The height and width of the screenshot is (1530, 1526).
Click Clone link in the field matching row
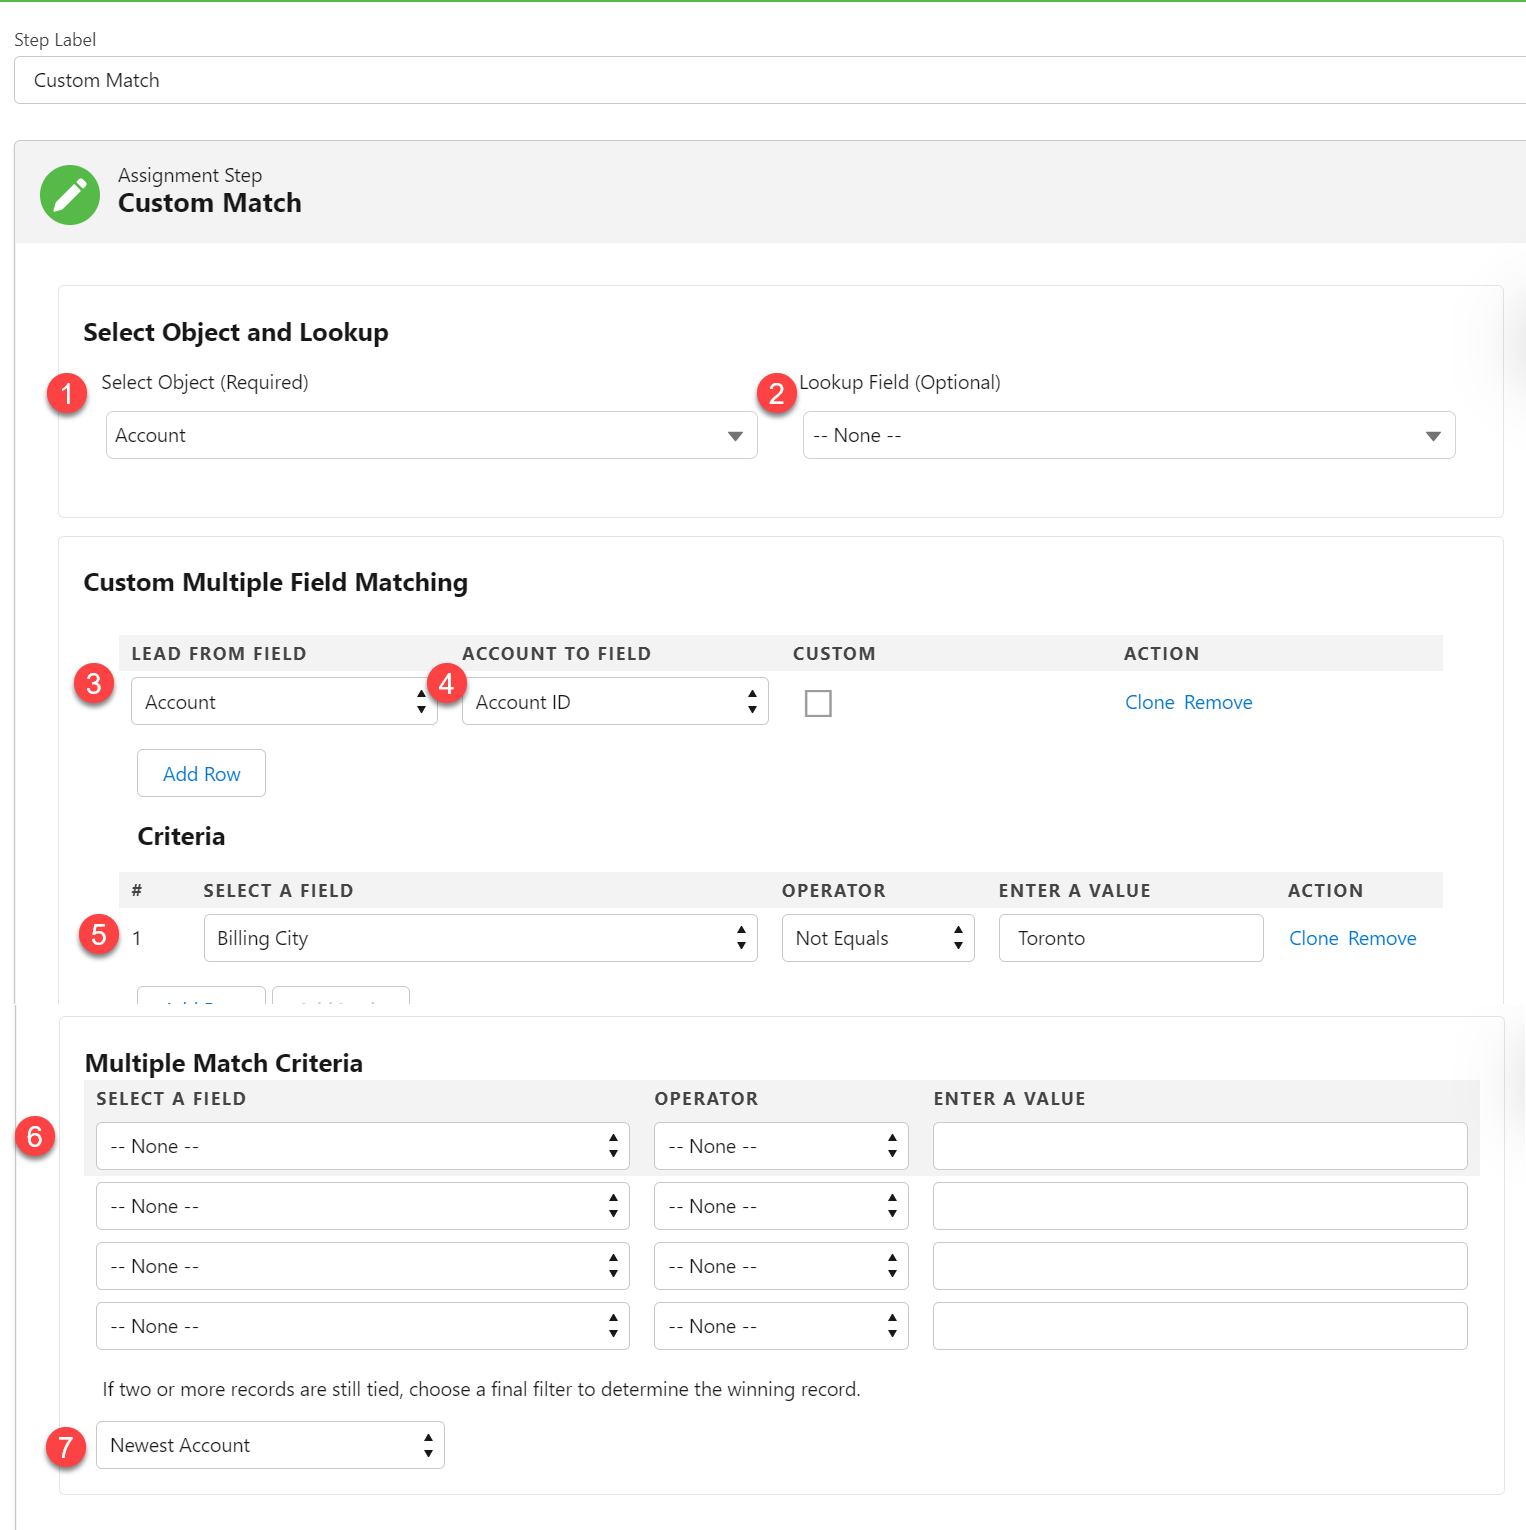pos(1149,702)
